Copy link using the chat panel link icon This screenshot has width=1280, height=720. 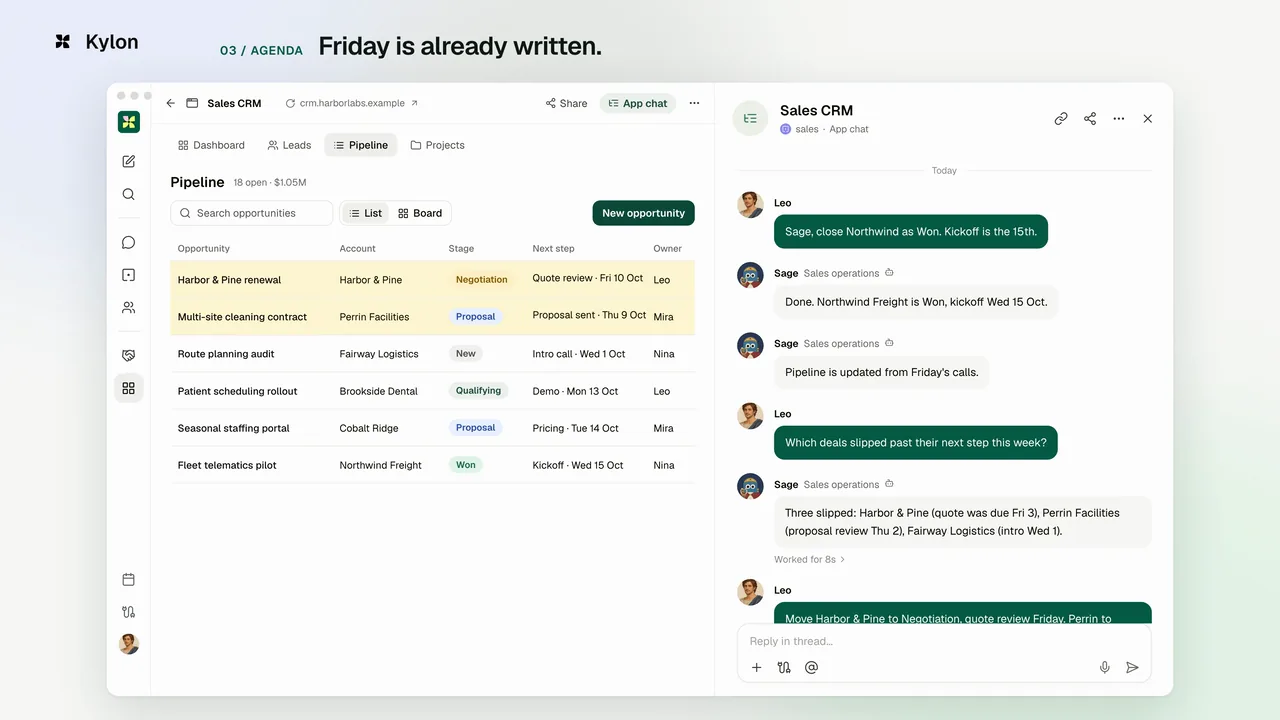1061,118
